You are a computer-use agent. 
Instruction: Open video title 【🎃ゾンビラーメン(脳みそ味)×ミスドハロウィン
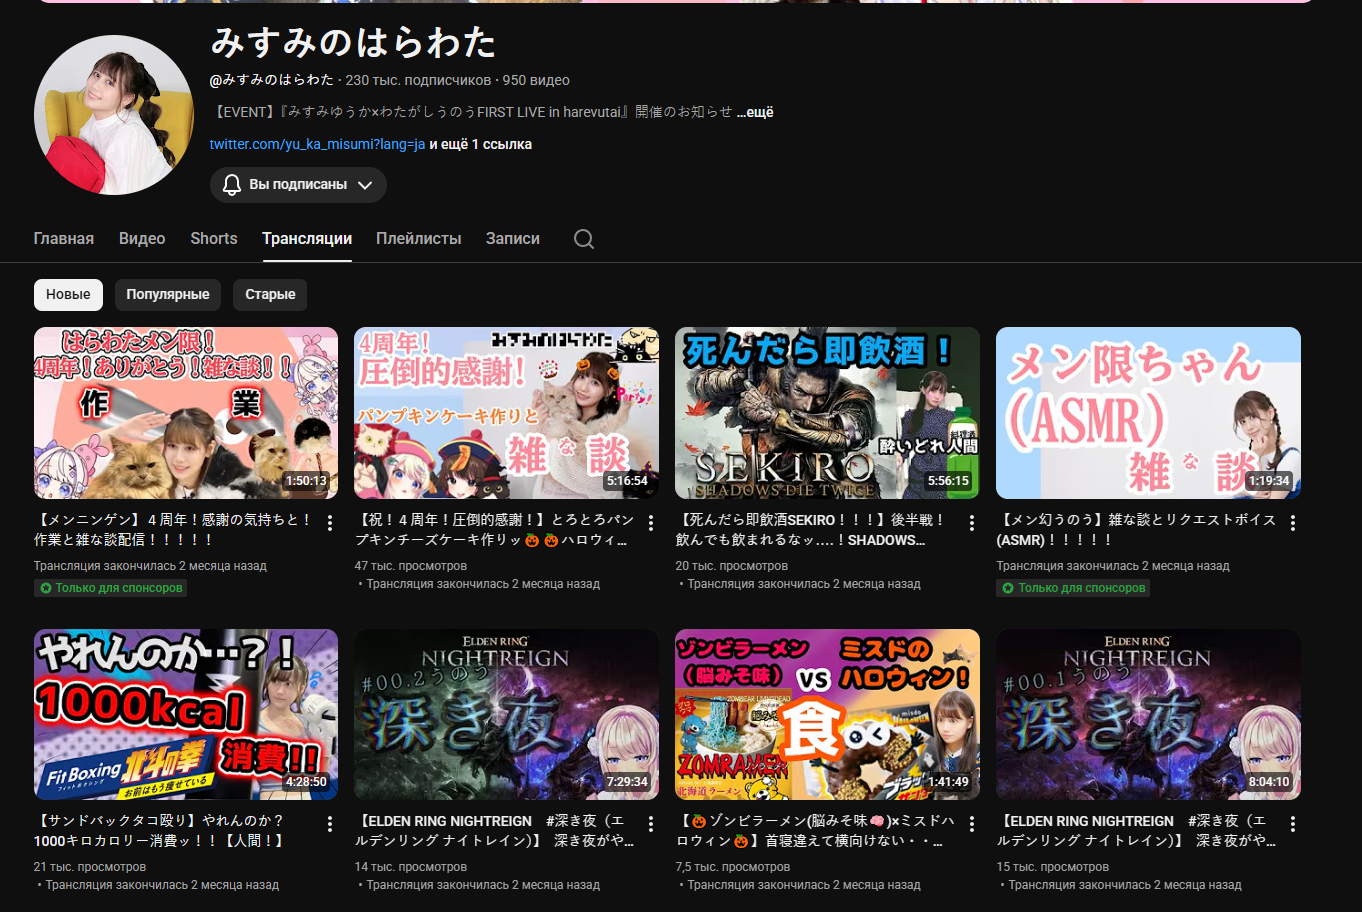(x=815, y=831)
